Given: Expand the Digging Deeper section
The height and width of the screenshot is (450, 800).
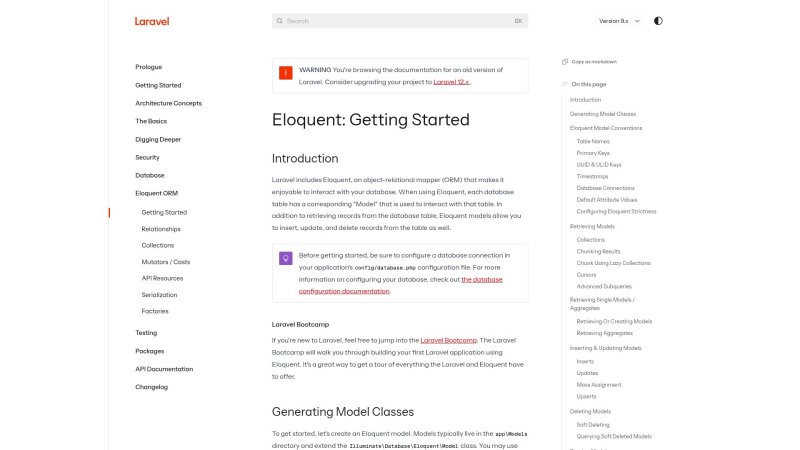Looking at the screenshot, I should pos(158,139).
